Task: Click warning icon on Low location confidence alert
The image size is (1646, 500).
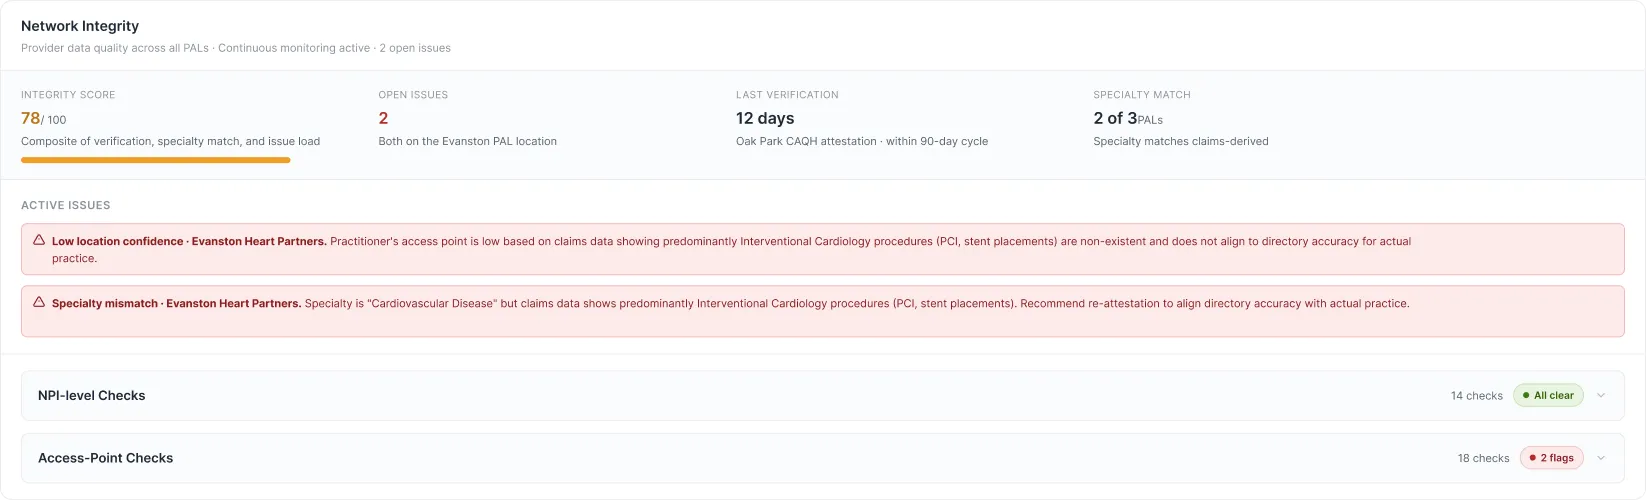Action: point(39,240)
